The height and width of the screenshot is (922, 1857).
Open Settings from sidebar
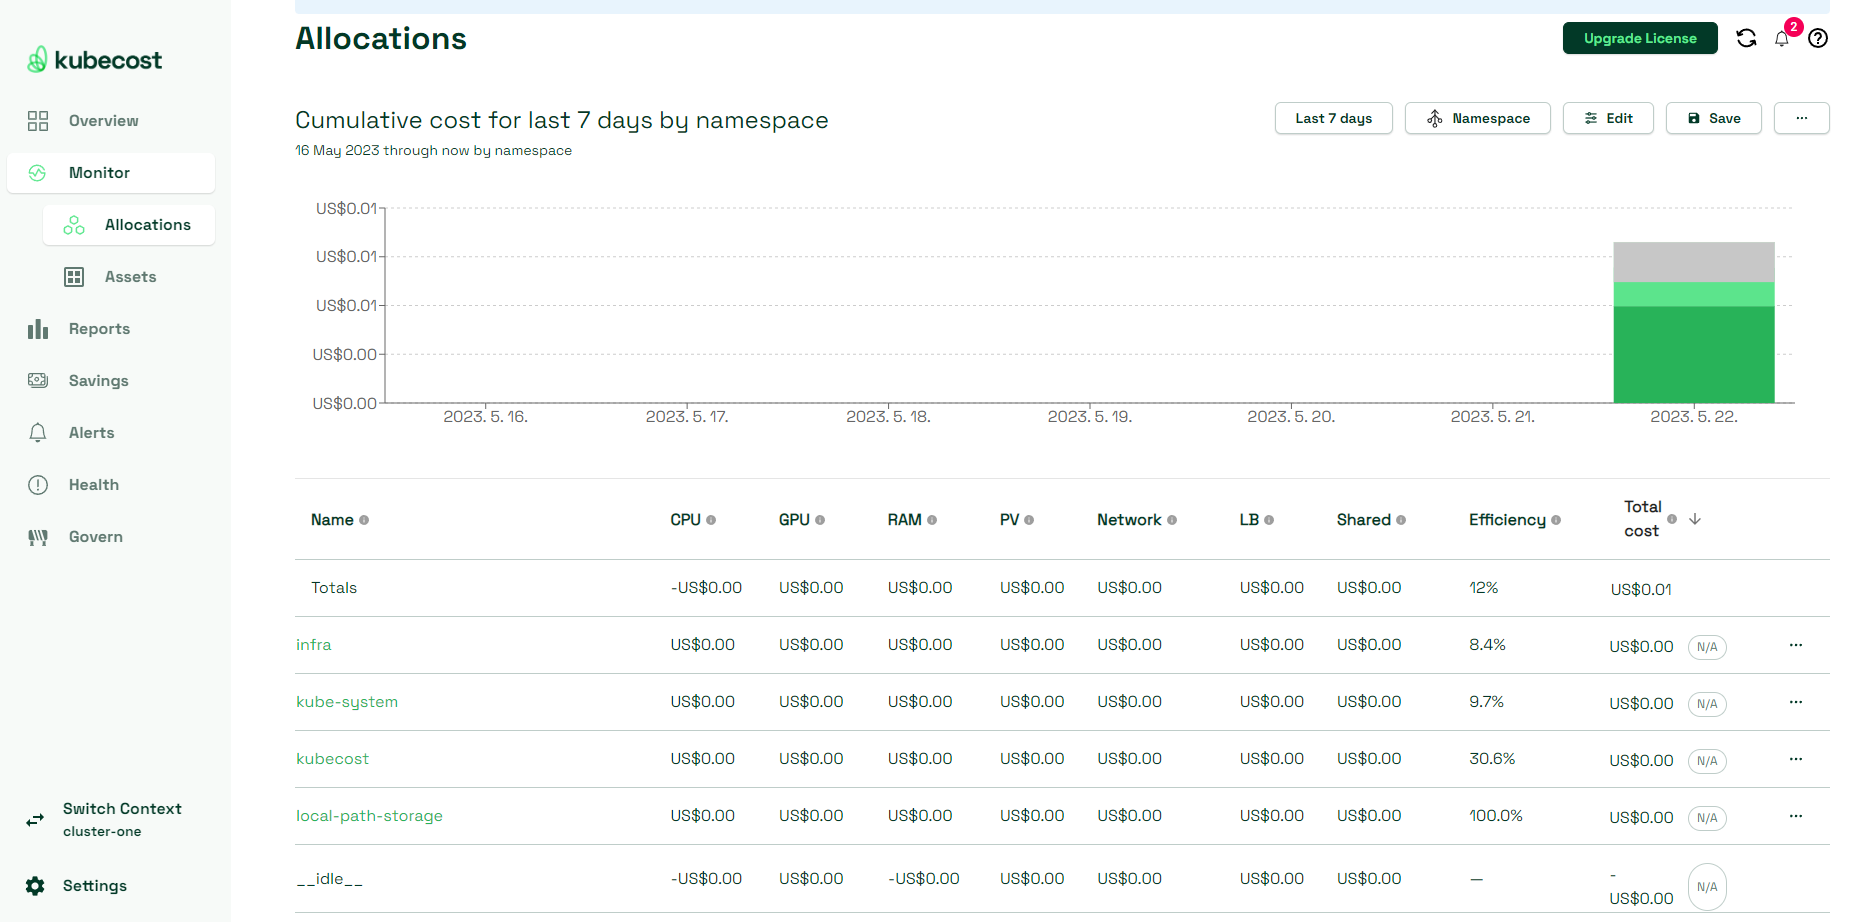coord(95,886)
